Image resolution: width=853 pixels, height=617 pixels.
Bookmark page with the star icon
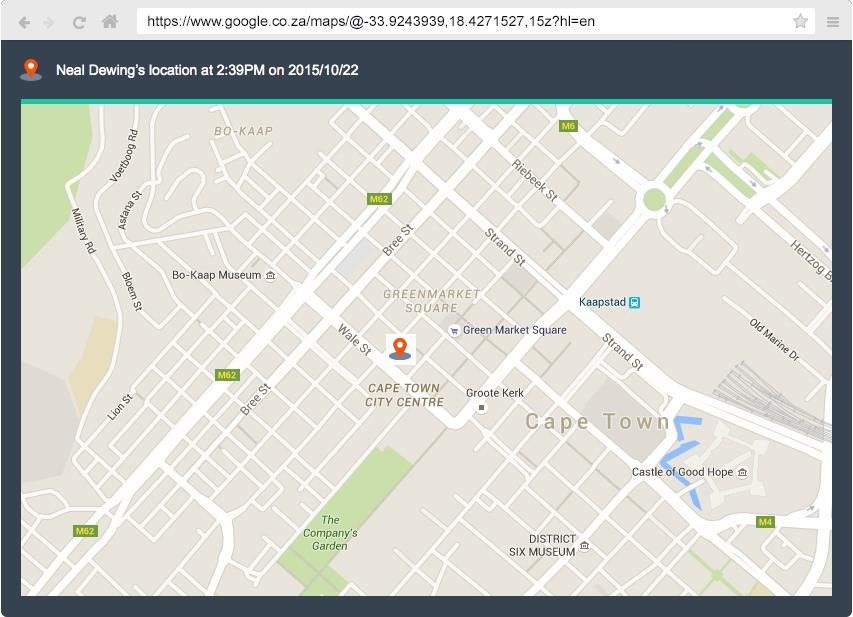tap(800, 21)
